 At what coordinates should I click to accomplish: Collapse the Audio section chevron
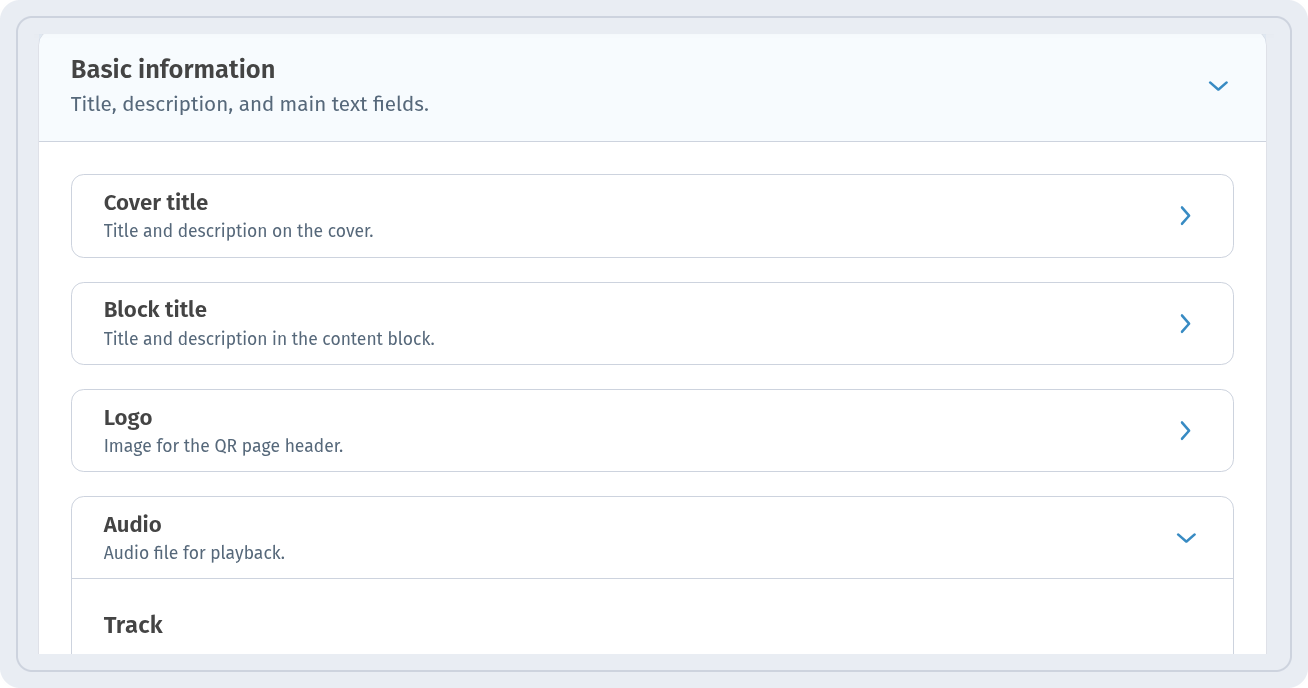(x=1186, y=538)
